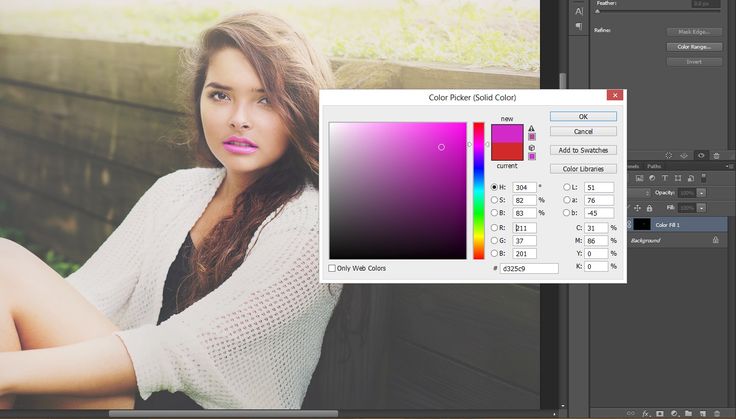Click the hex color code field
The width and height of the screenshot is (736, 419).
529,268
